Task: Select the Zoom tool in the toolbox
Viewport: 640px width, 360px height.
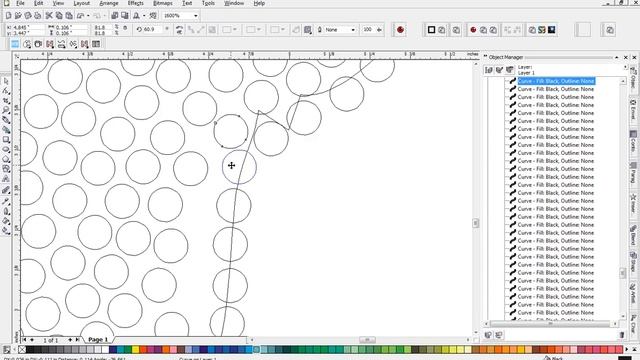Action: coord(6,111)
